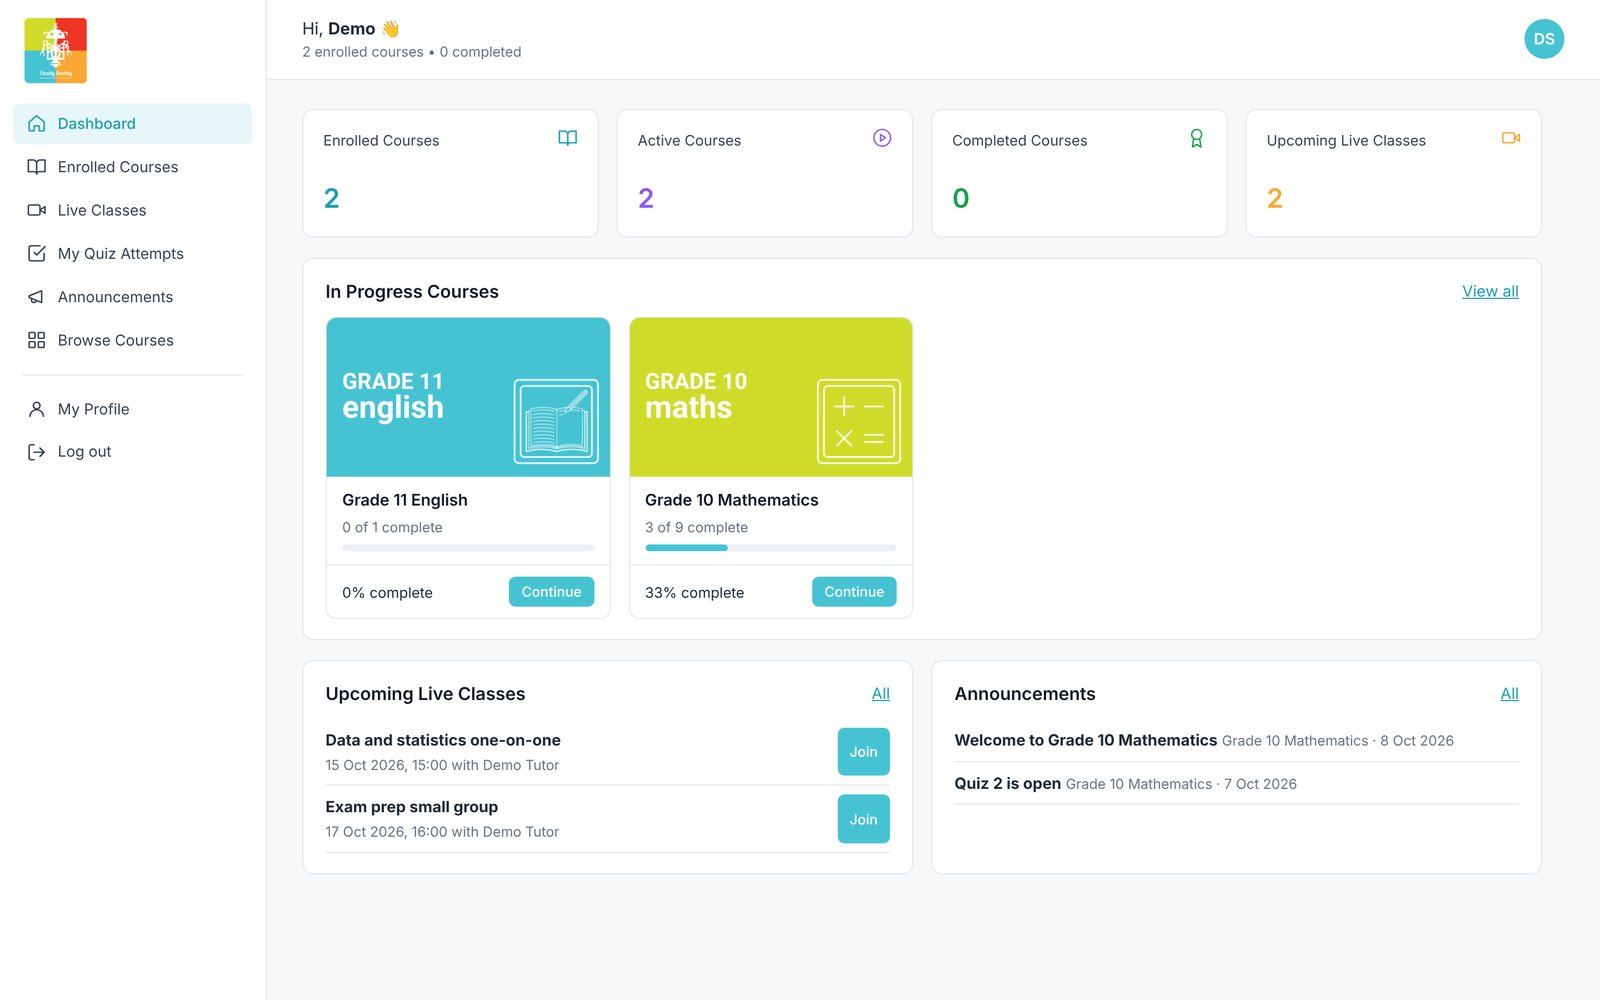The height and width of the screenshot is (1000, 1600).
Task: Open Live Classes menu item
Action: tap(133, 210)
